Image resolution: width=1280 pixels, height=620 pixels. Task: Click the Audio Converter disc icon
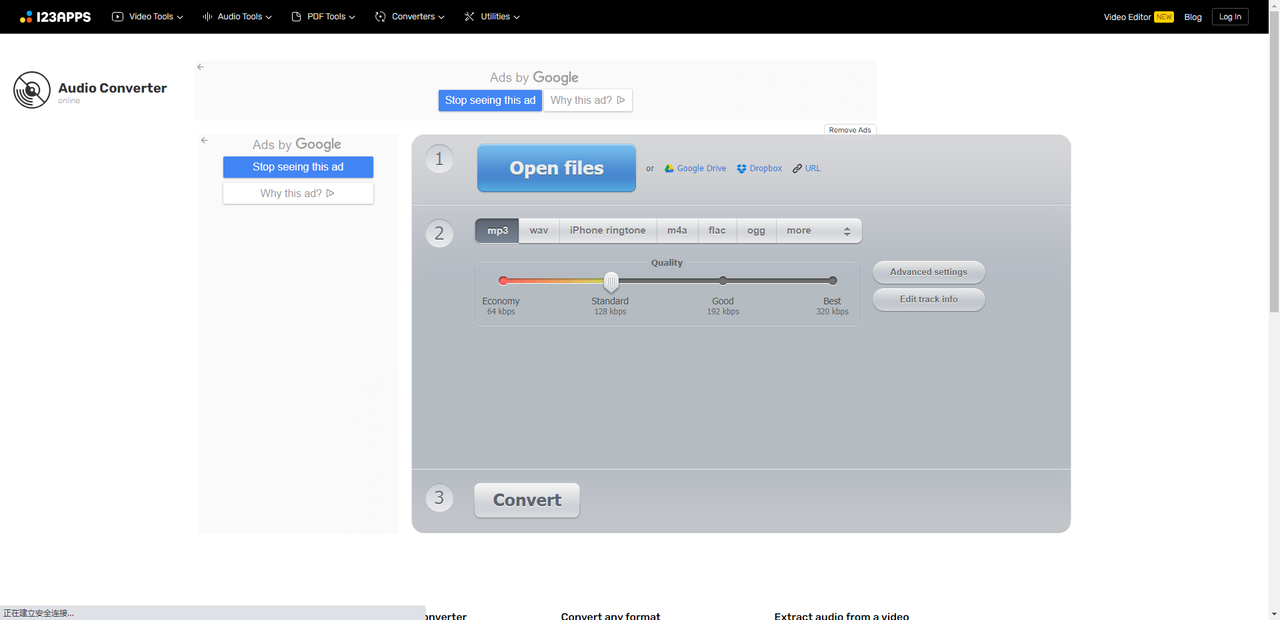pyautogui.click(x=32, y=90)
